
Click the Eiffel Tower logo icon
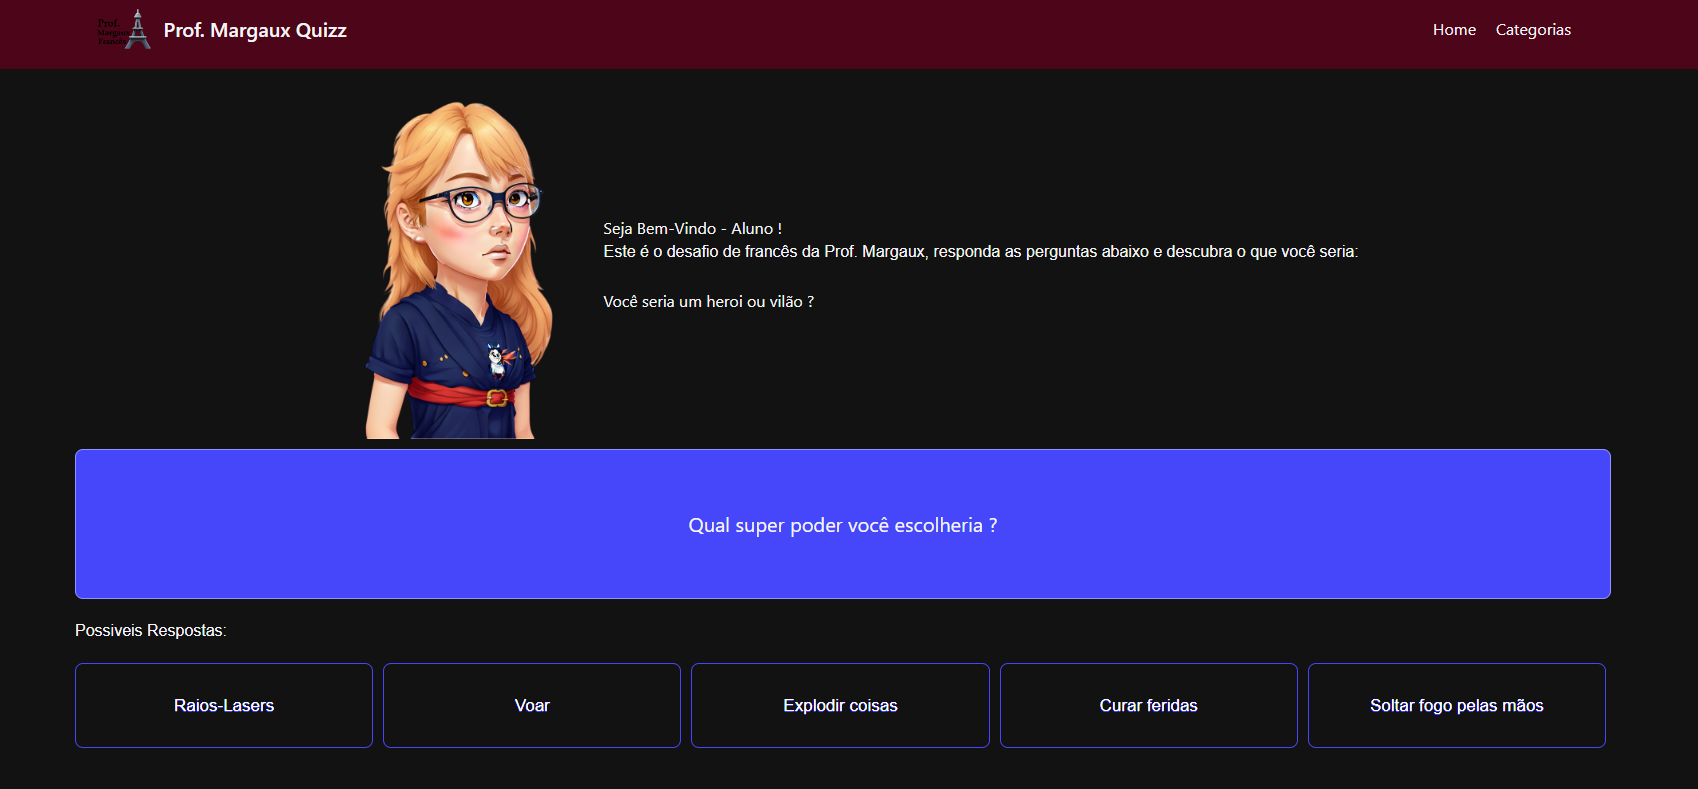125,29
